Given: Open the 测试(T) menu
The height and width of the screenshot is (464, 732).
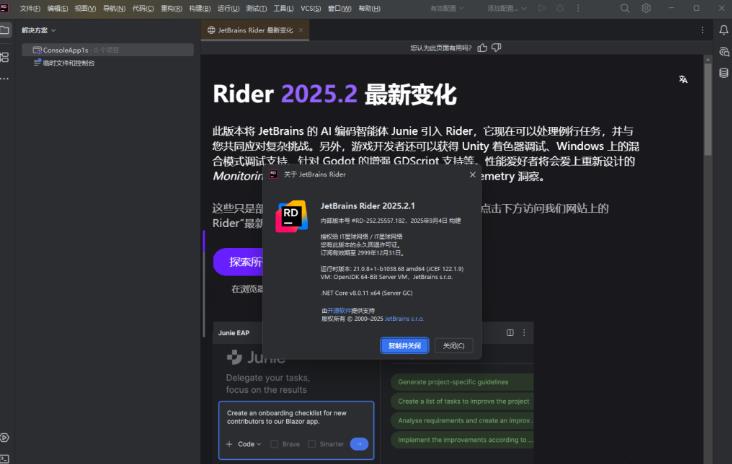Looking at the screenshot, I should [256, 8].
